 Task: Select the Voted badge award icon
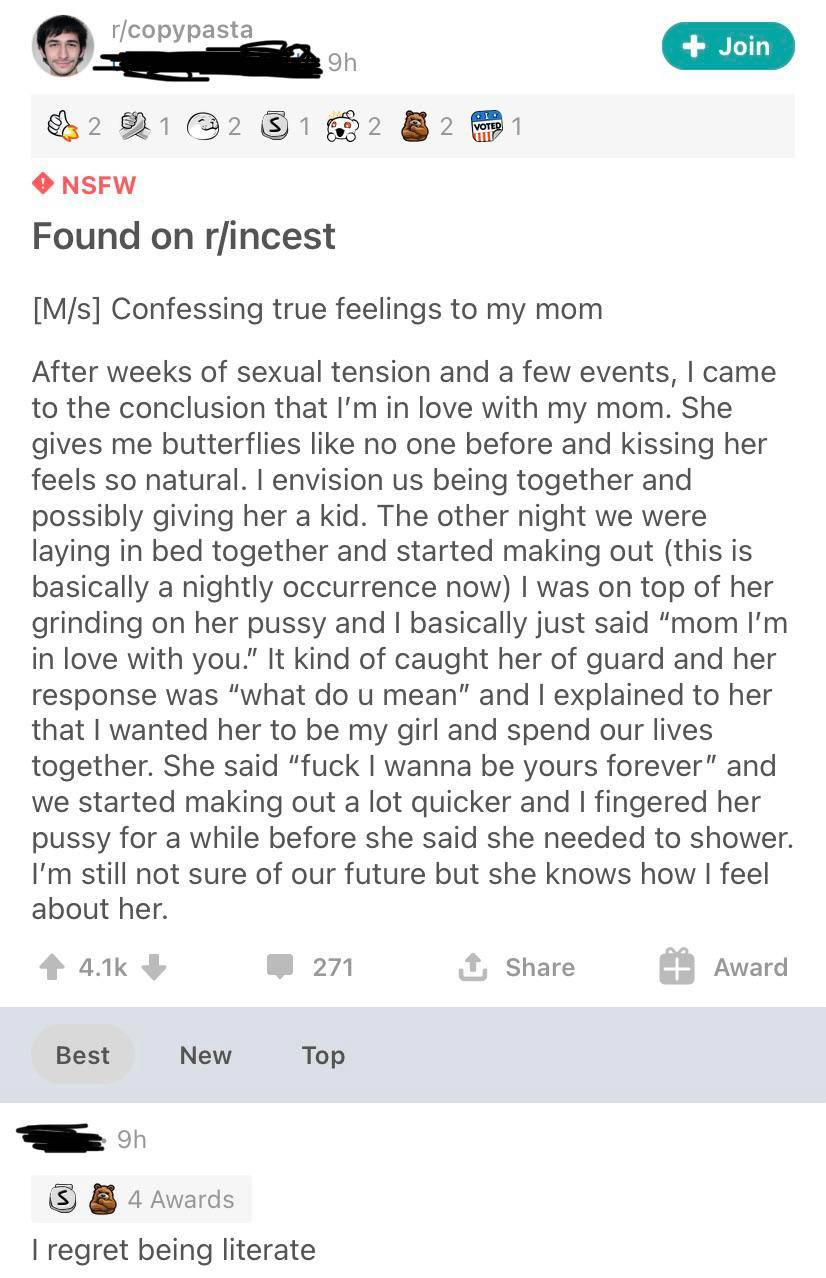[487, 126]
